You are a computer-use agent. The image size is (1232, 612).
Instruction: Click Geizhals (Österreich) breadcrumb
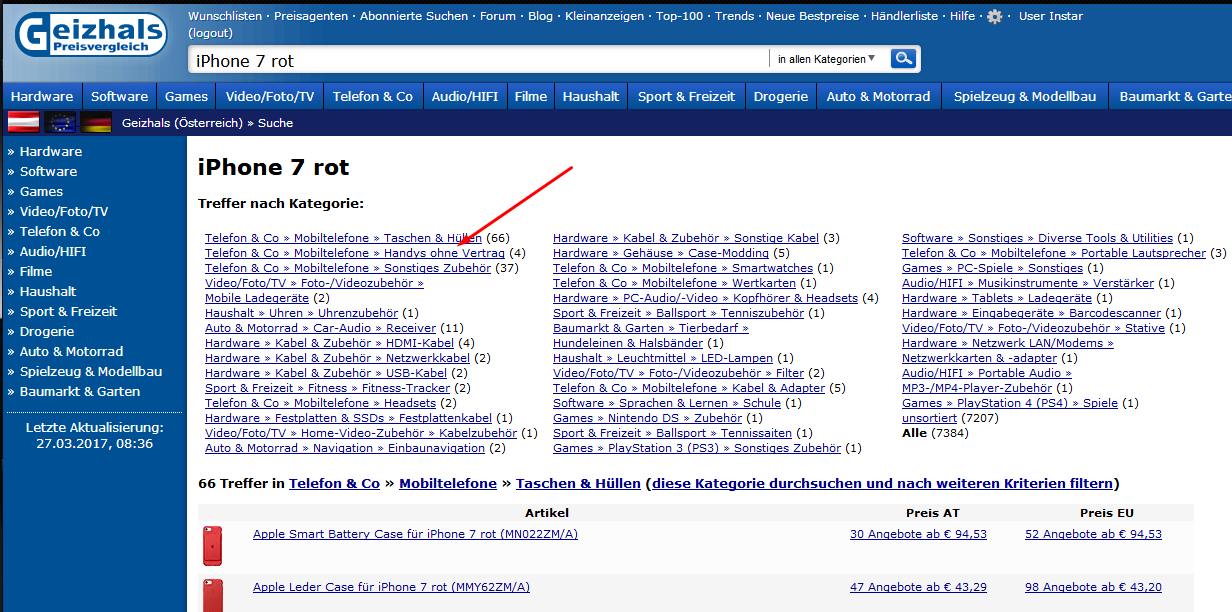pos(182,123)
